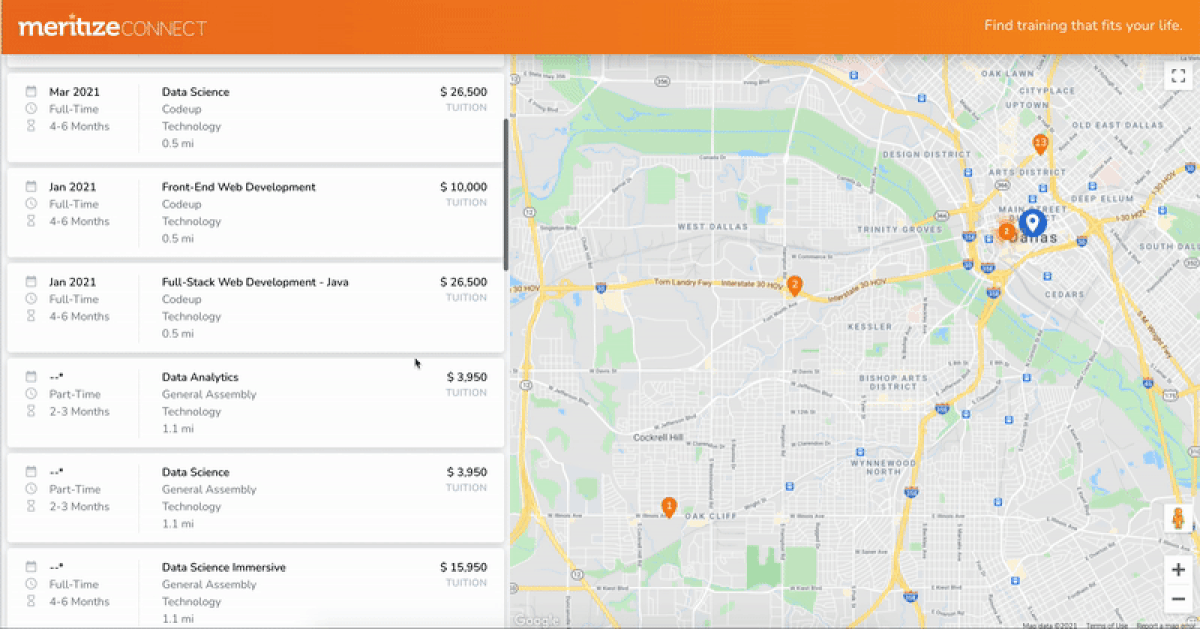Zoom in on the map

pos(1177,570)
